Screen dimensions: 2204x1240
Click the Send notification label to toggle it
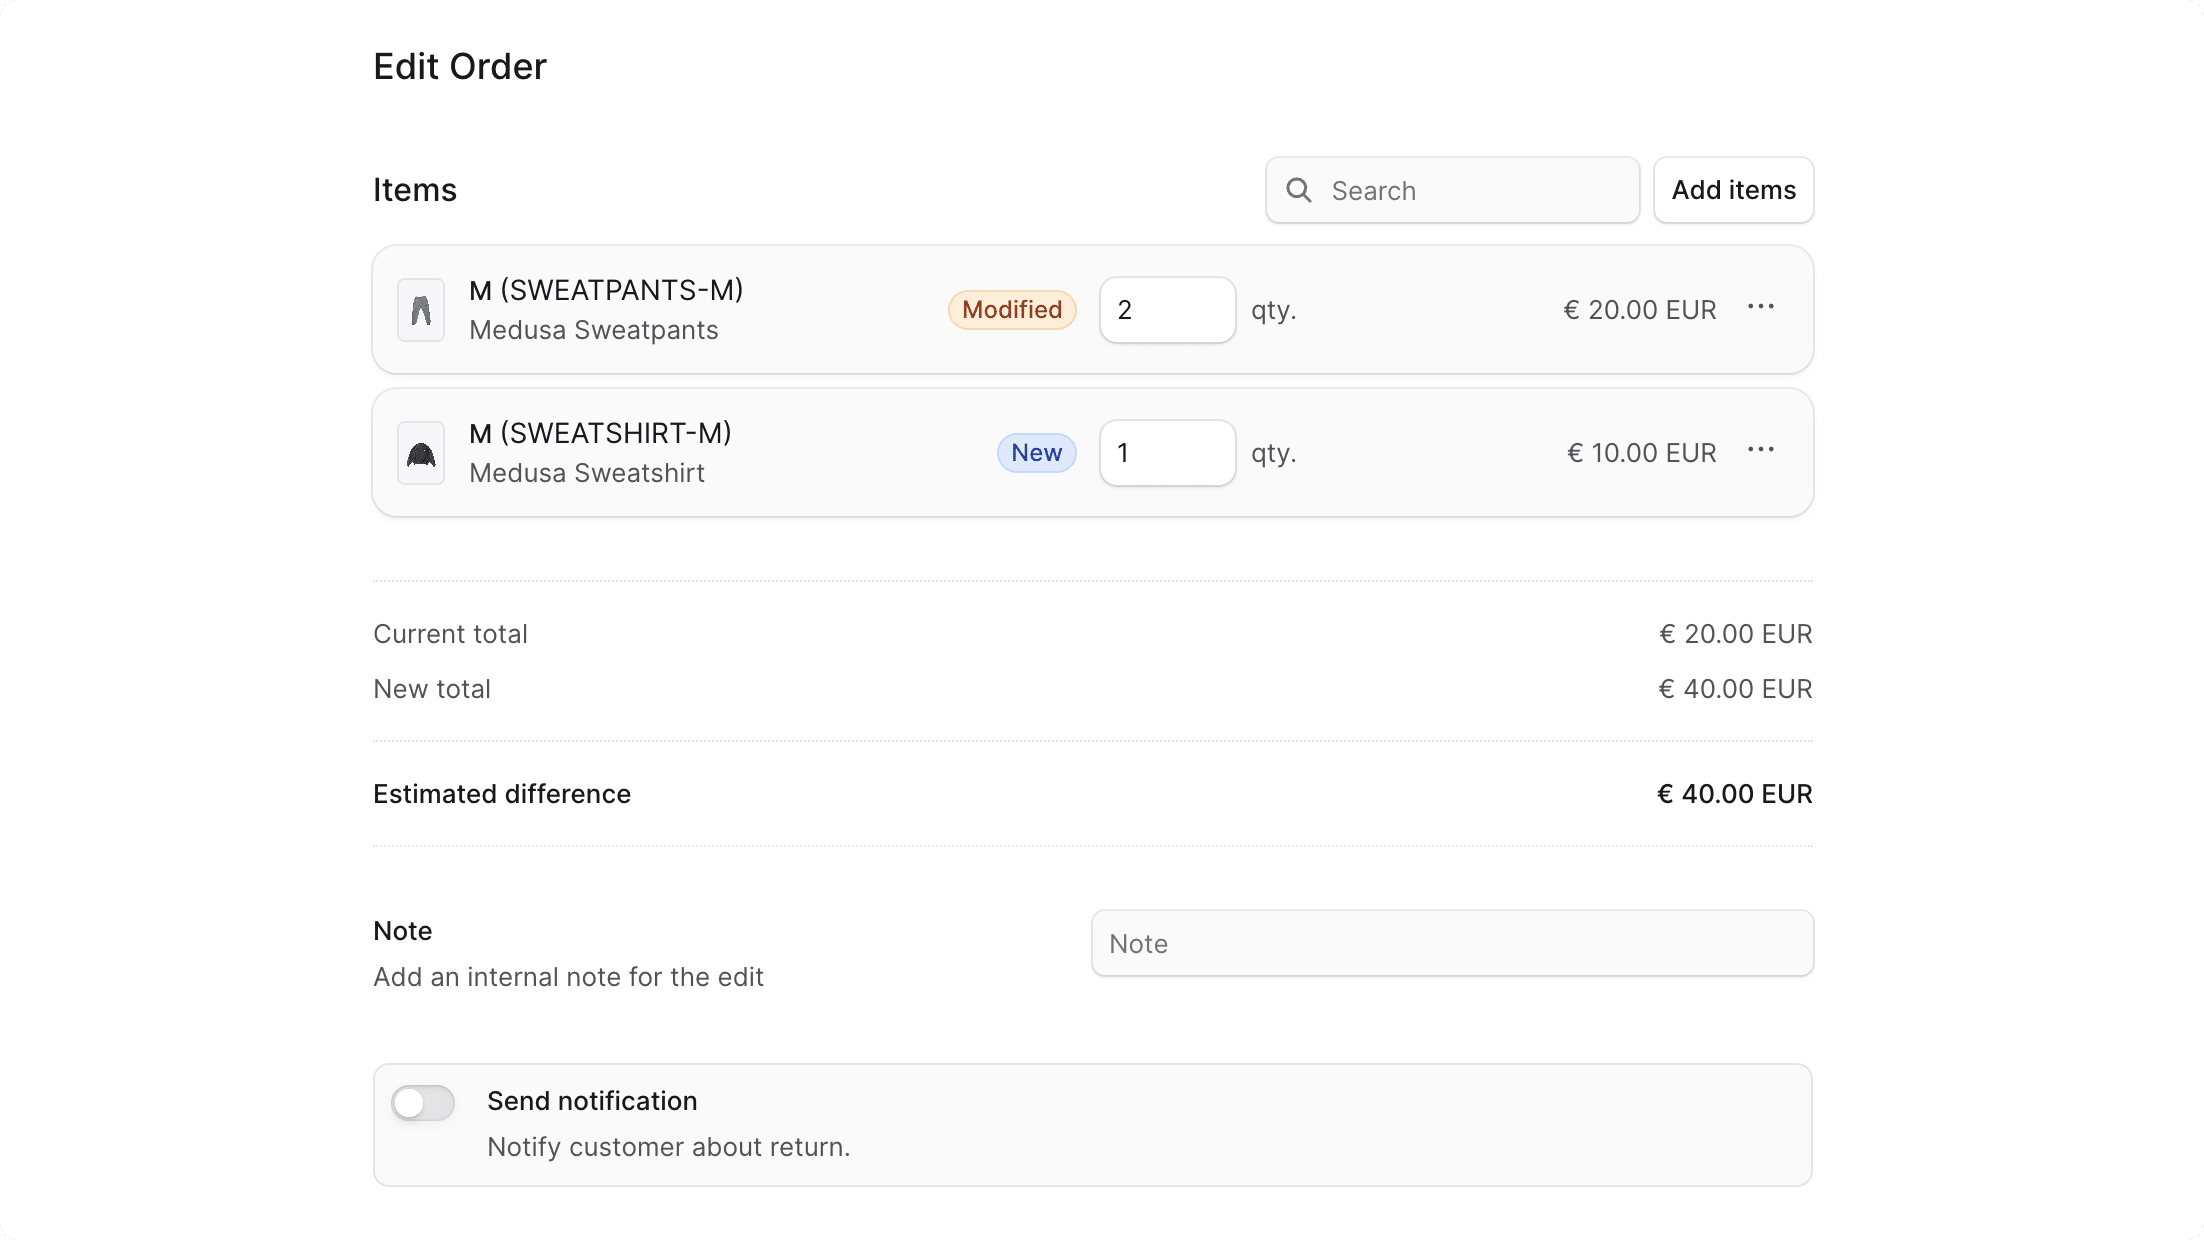[x=592, y=1100]
